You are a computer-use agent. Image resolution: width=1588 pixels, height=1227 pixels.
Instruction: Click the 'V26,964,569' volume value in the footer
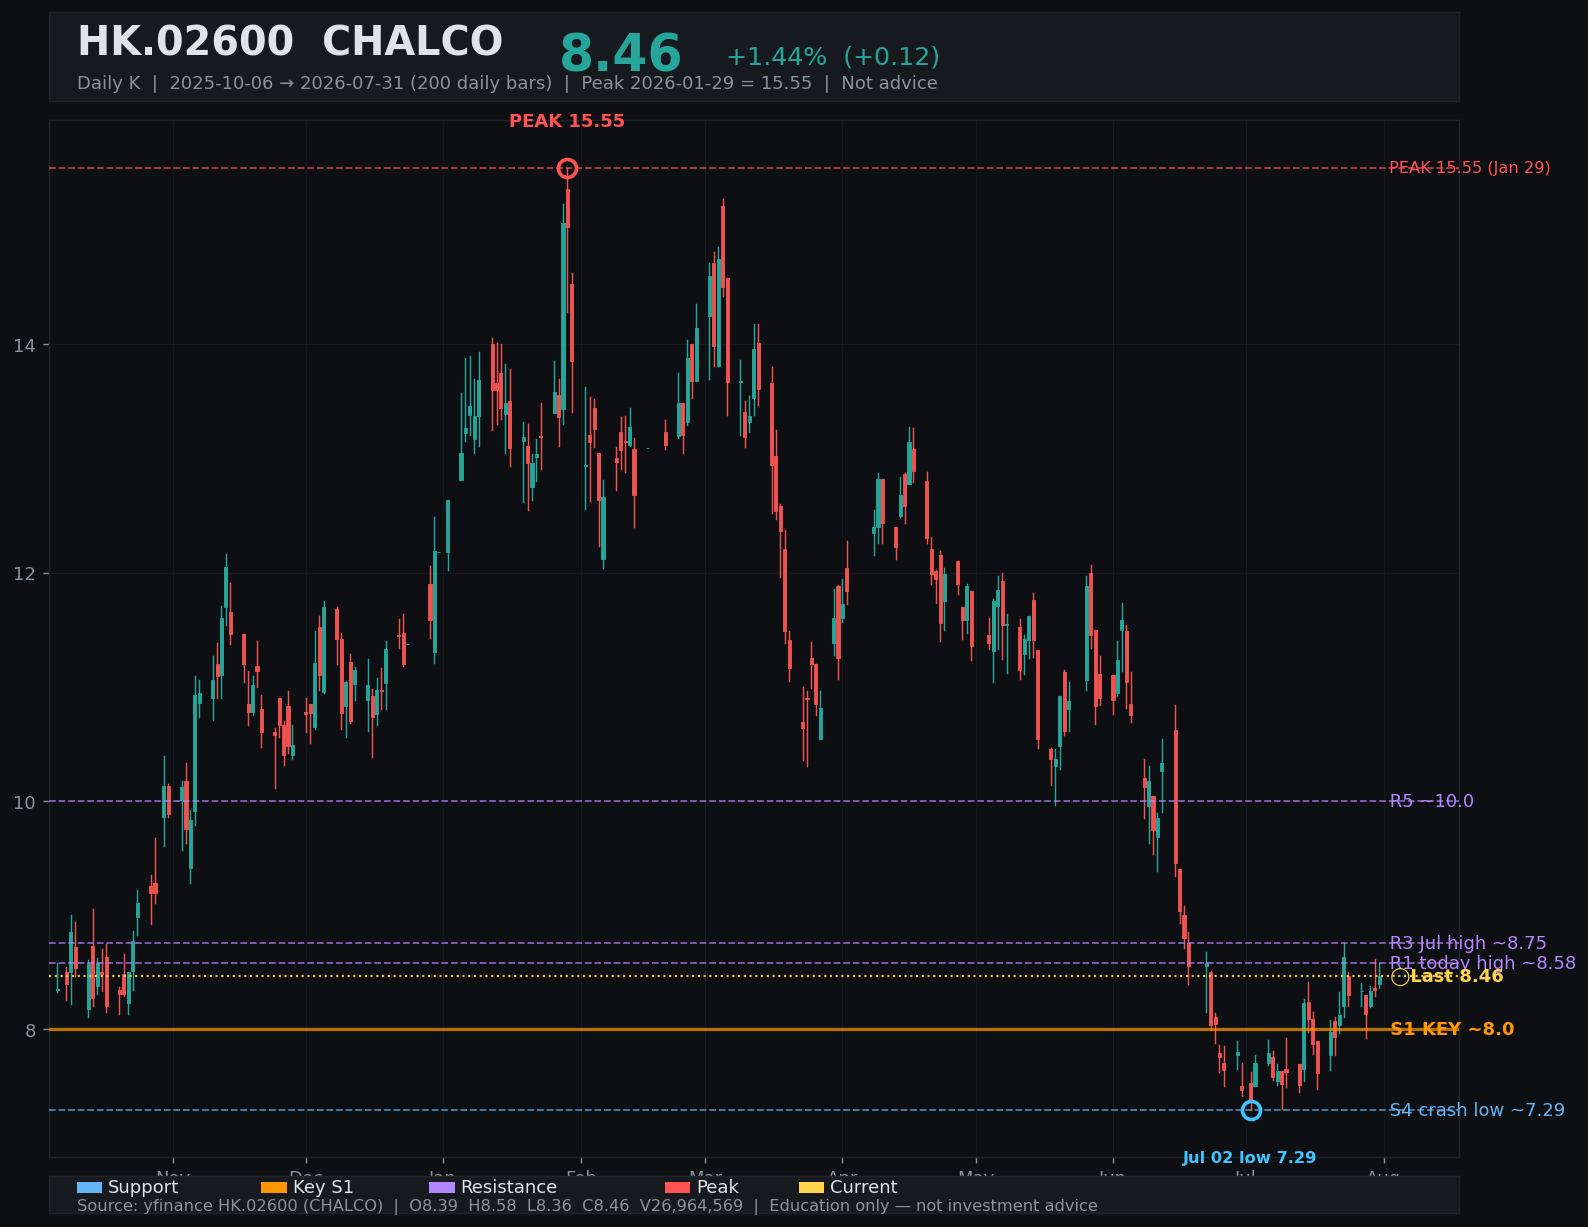pos(692,1206)
